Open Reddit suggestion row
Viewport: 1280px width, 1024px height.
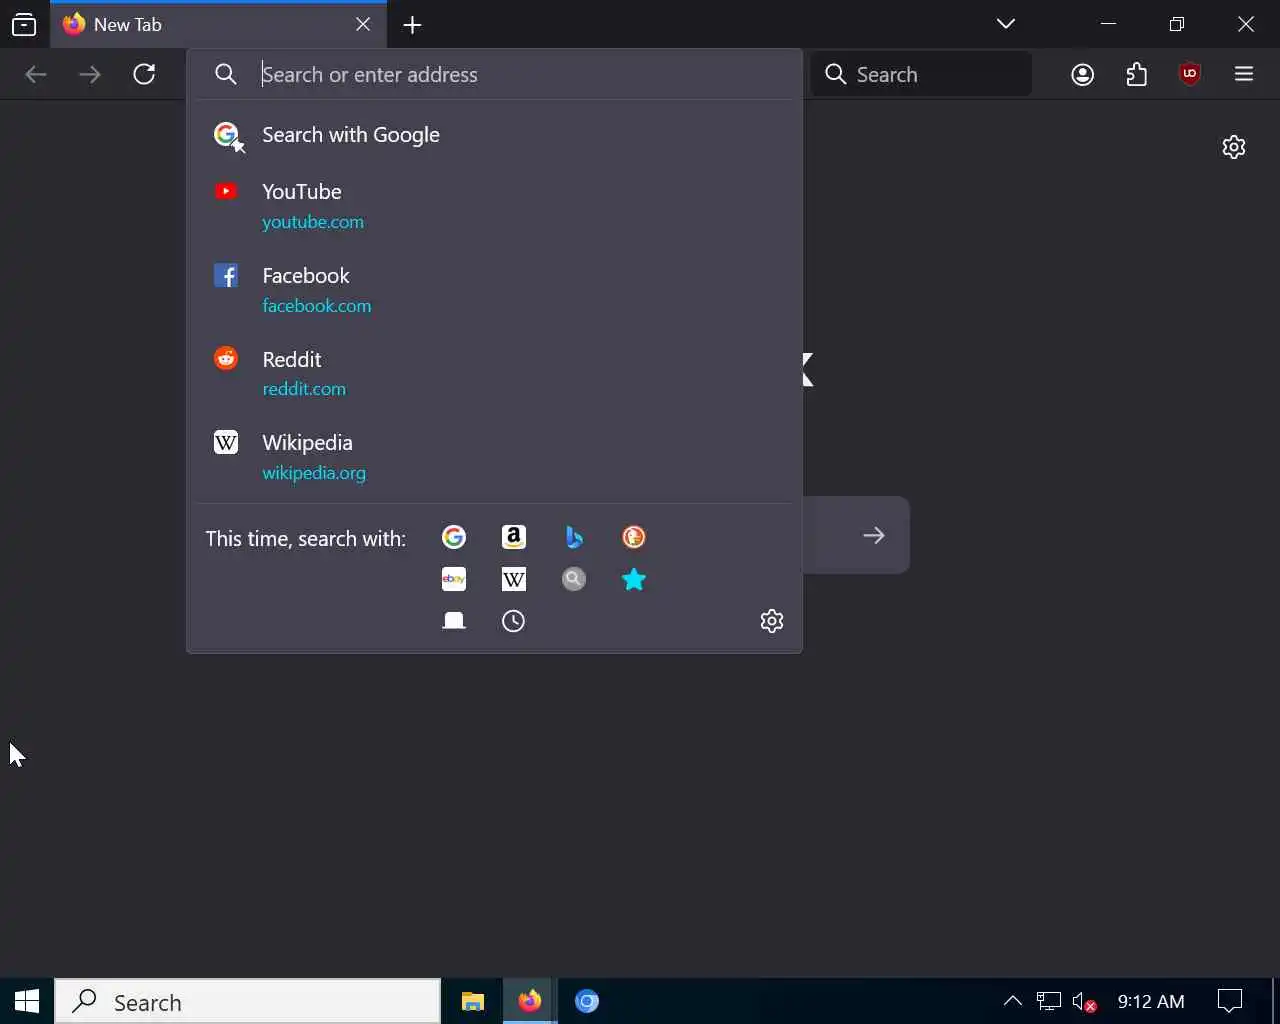[494, 373]
